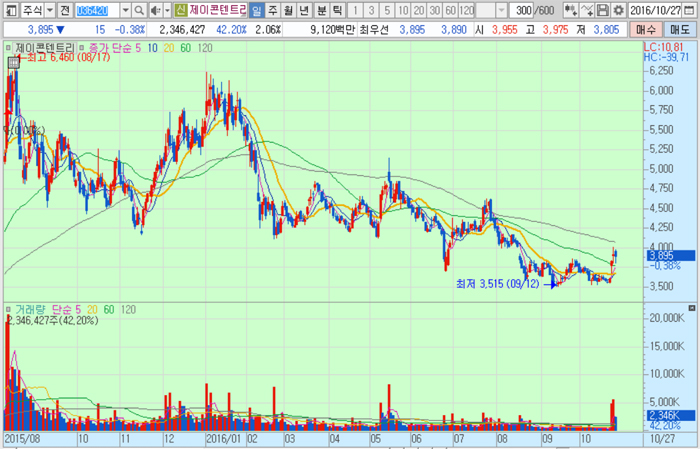The height and width of the screenshot is (449, 700).
Task: Toggle the 종가 단순 moving average marker
Action: coord(81,48)
